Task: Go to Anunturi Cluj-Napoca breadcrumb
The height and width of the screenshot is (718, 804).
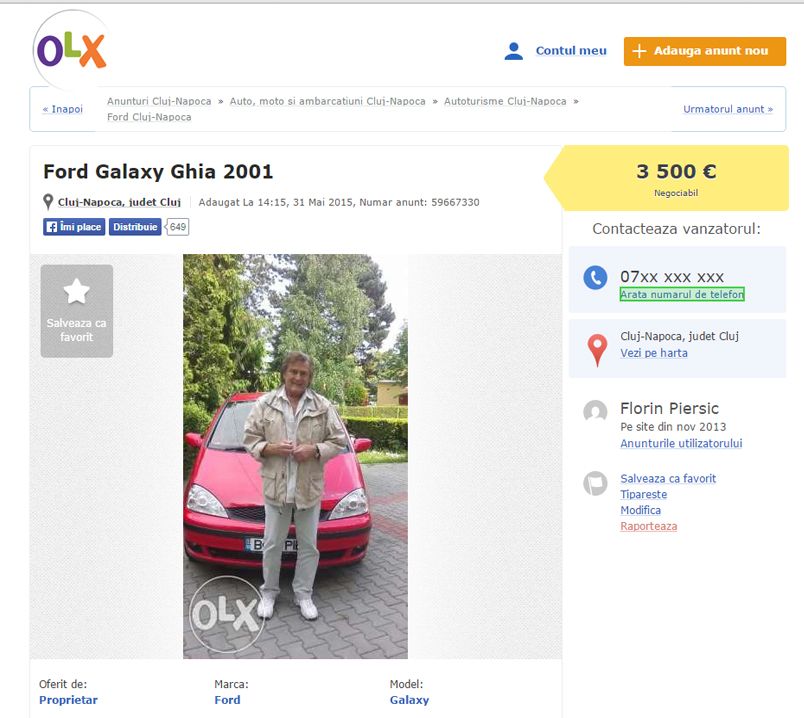Action: click(x=159, y=101)
